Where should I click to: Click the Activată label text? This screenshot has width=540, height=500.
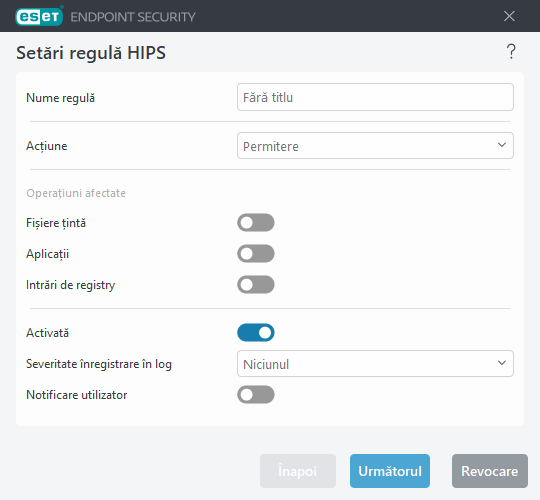(x=48, y=333)
